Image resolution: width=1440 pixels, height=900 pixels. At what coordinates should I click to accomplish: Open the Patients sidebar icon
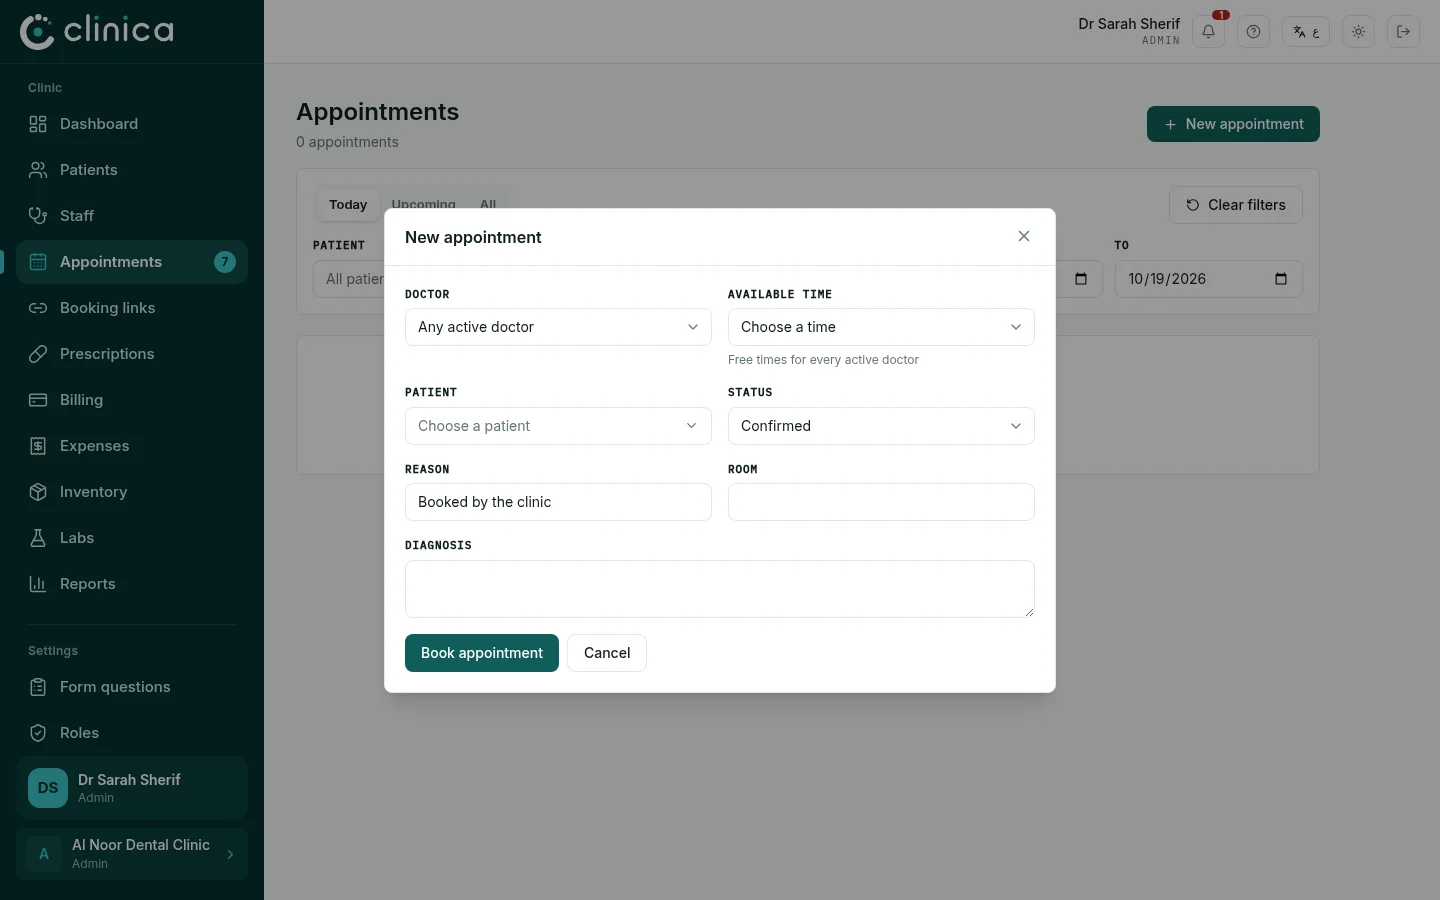(38, 170)
